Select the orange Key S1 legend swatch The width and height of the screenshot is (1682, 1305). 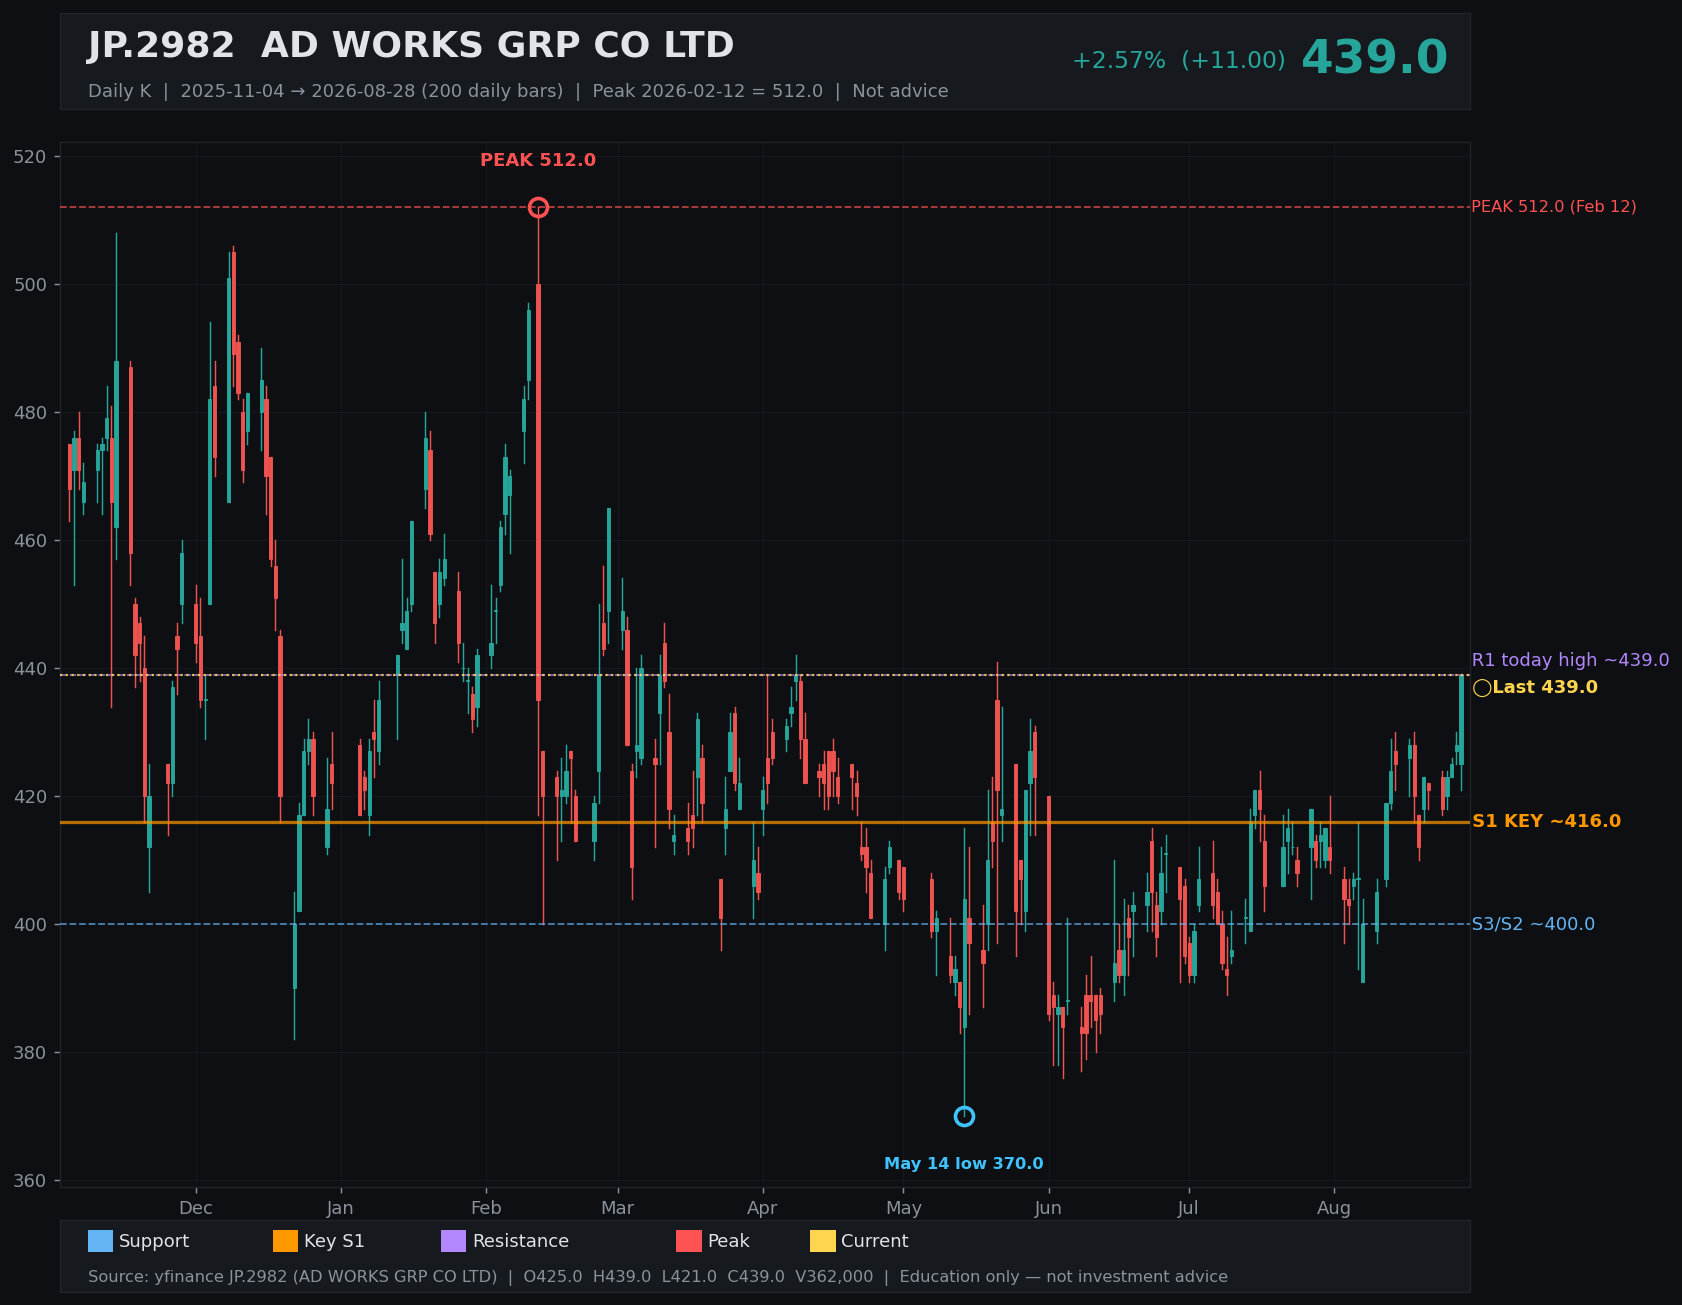(x=285, y=1241)
